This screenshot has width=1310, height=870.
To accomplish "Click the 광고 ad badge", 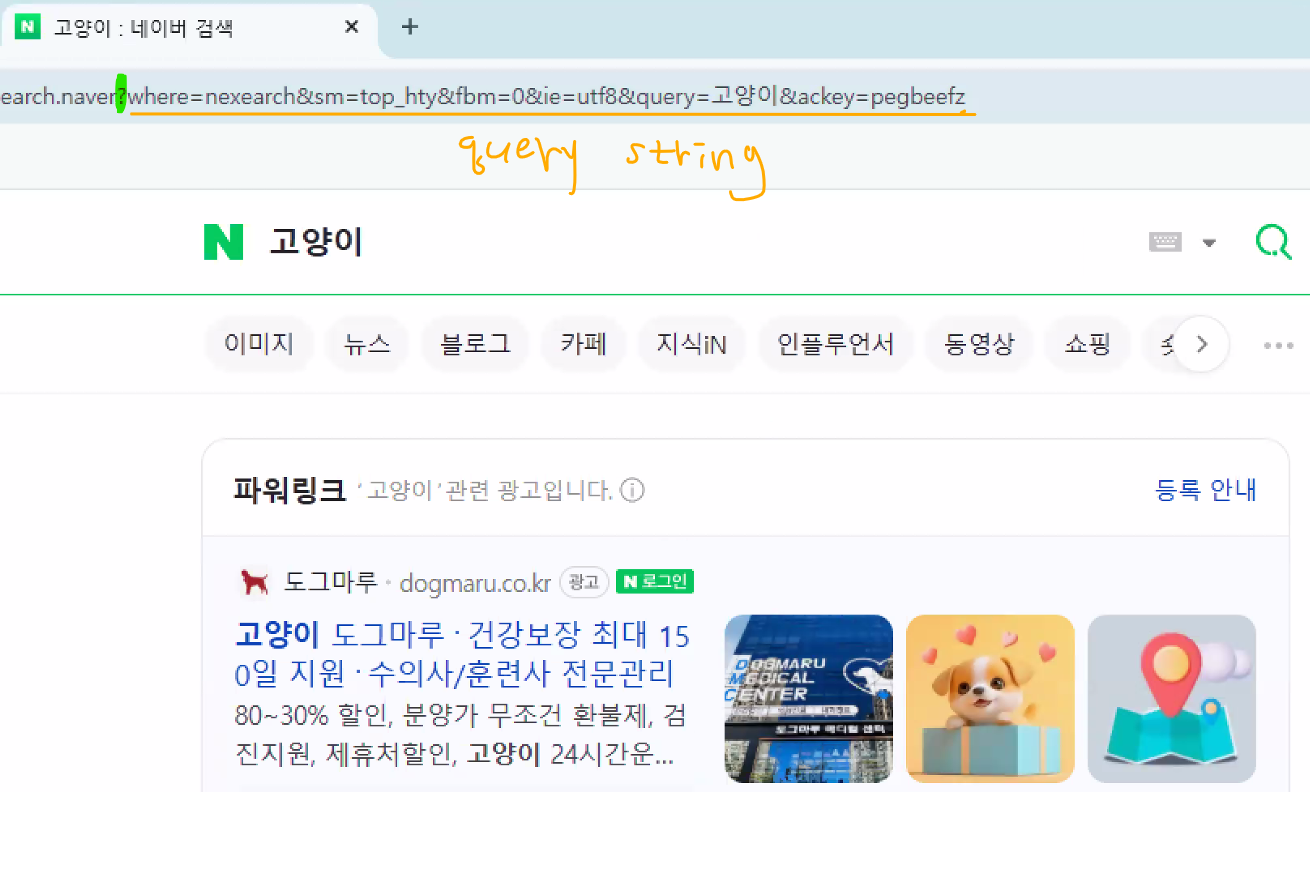I will coord(584,582).
